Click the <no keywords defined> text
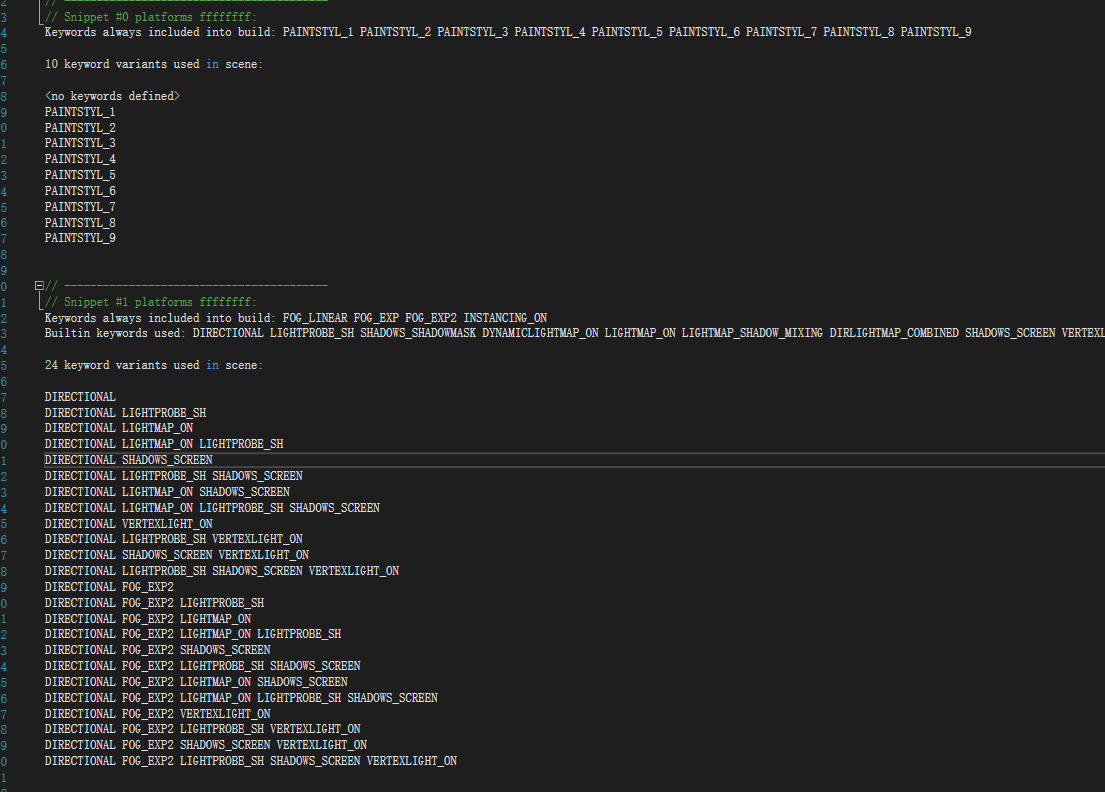The height and width of the screenshot is (792, 1105). (110, 95)
